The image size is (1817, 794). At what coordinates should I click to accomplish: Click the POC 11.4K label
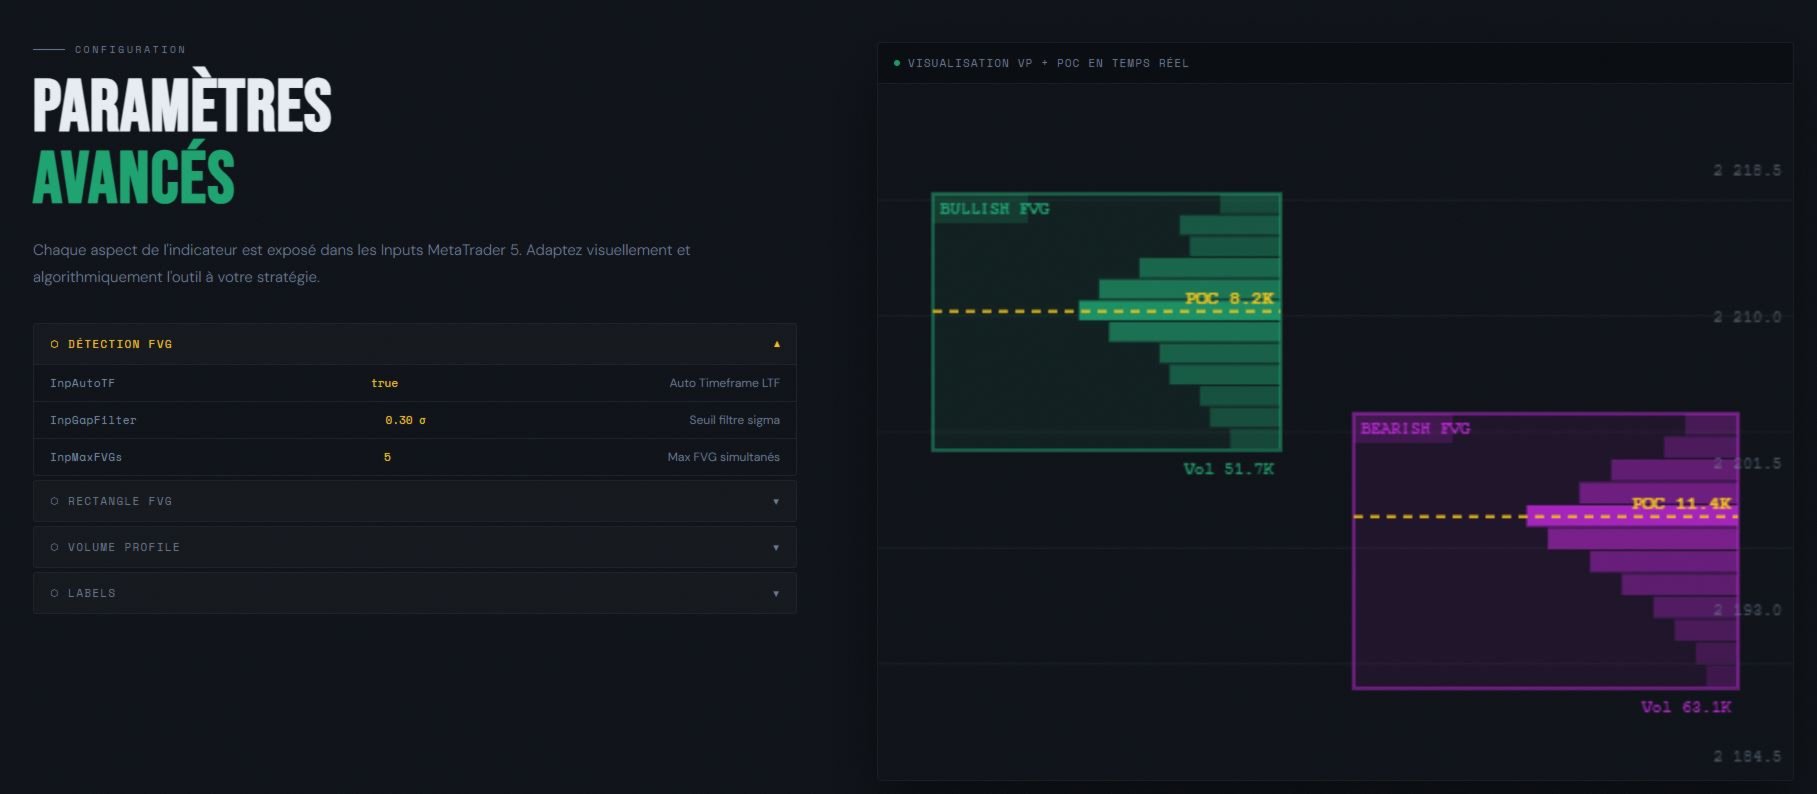click(1681, 503)
